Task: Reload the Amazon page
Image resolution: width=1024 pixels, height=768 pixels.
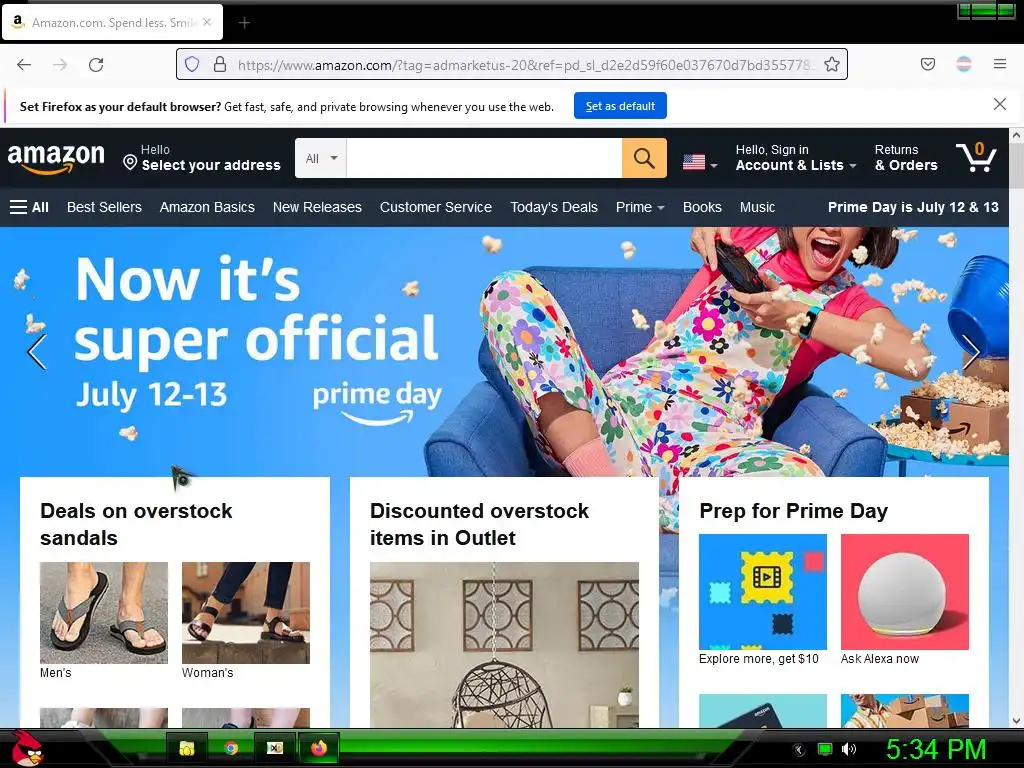Action: (96, 64)
